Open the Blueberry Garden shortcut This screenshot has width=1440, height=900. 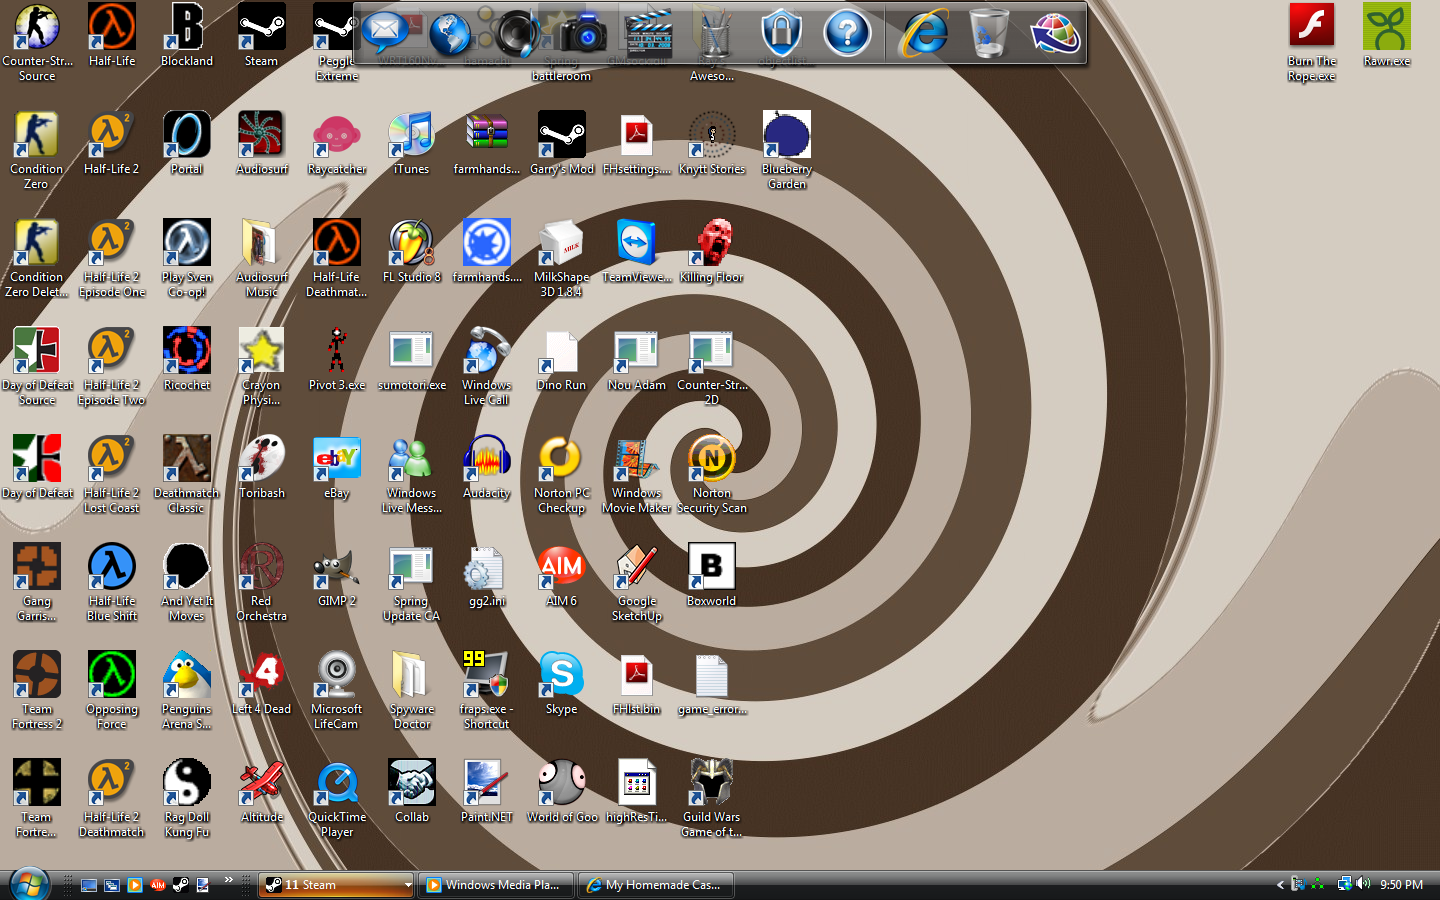click(x=787, y=150)
